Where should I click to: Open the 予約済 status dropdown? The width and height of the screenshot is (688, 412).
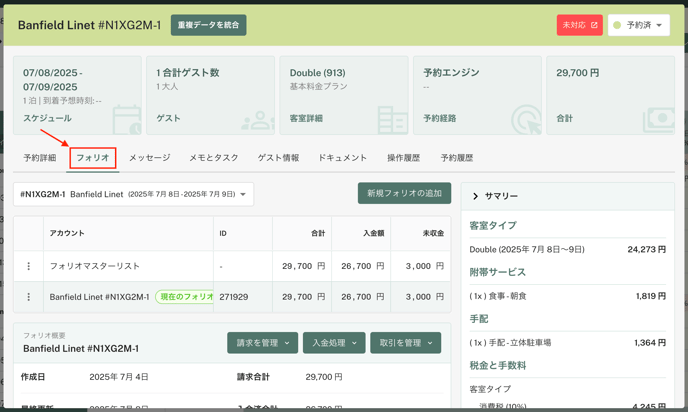tap(638, 25)
